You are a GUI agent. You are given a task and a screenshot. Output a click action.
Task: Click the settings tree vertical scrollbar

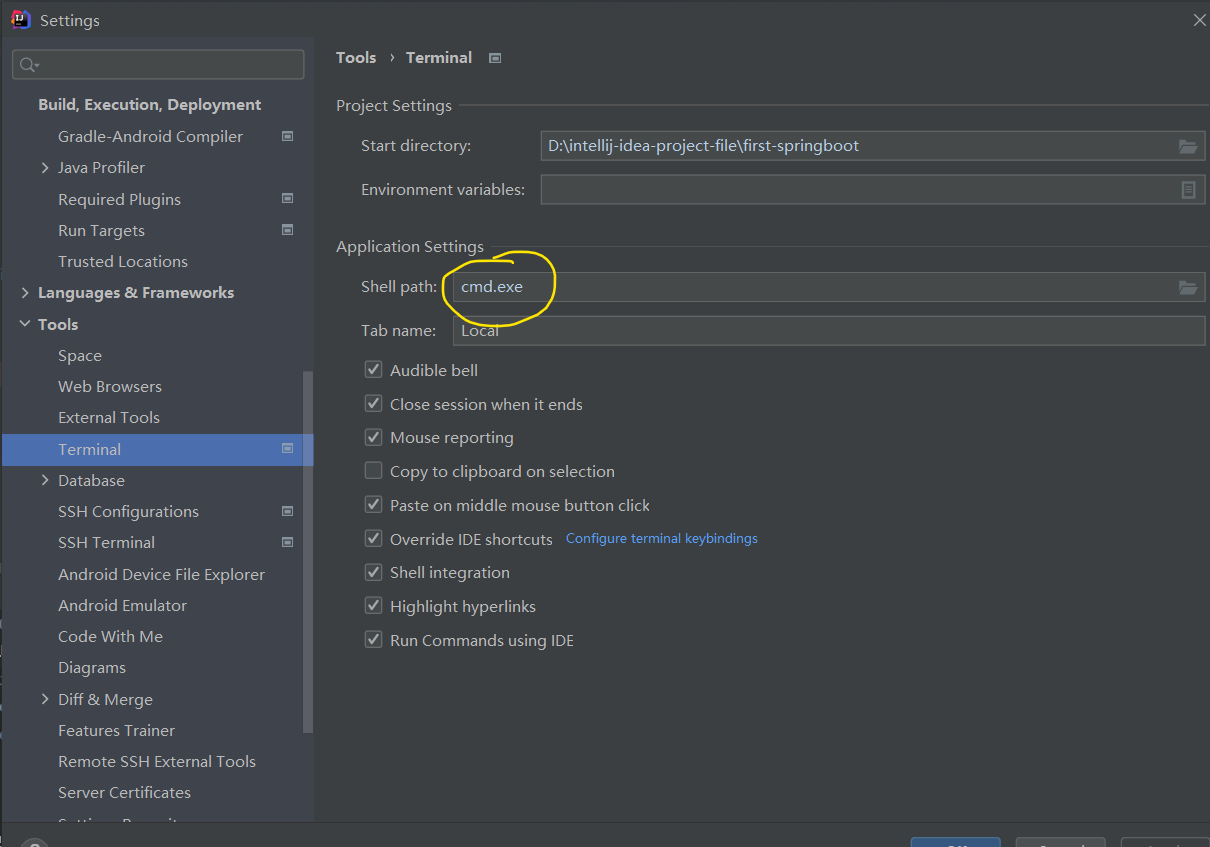click(x=308, y=552)
